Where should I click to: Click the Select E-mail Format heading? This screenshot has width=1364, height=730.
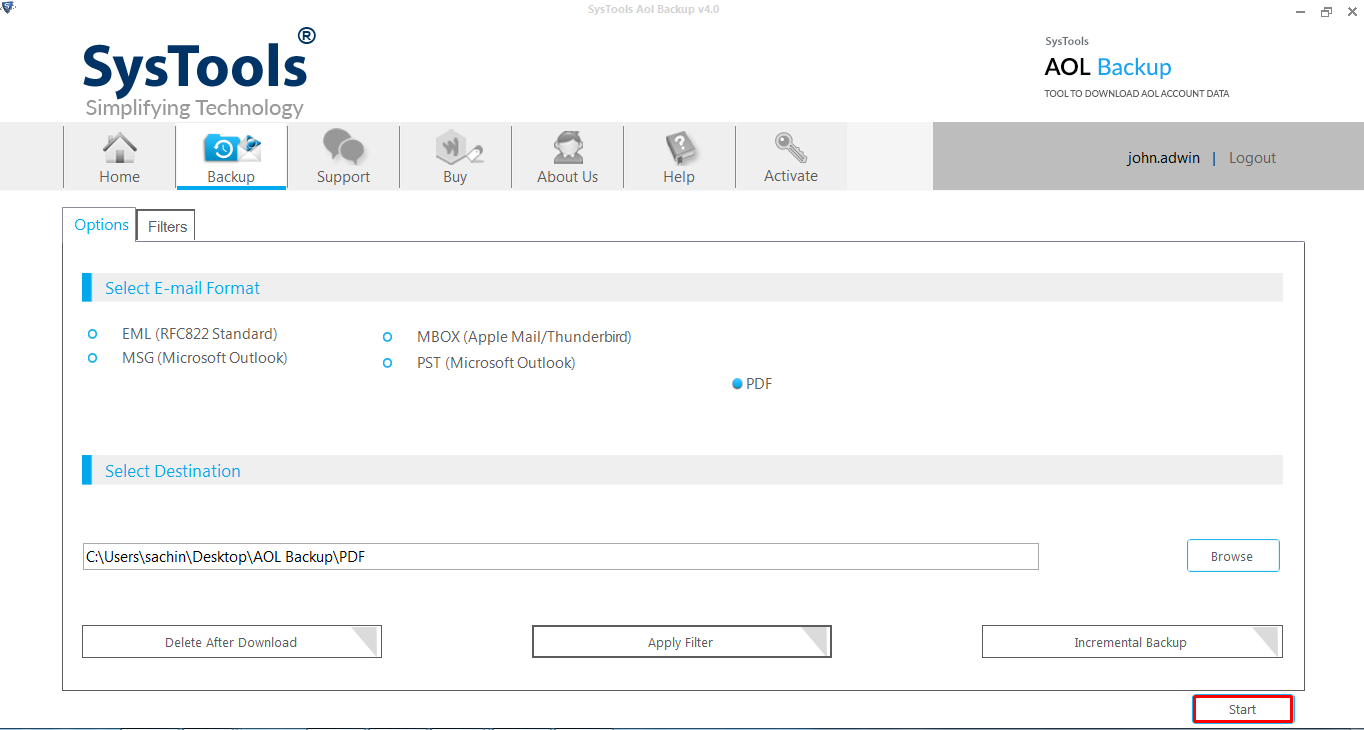pyautogui.click(x=182, y=288)
